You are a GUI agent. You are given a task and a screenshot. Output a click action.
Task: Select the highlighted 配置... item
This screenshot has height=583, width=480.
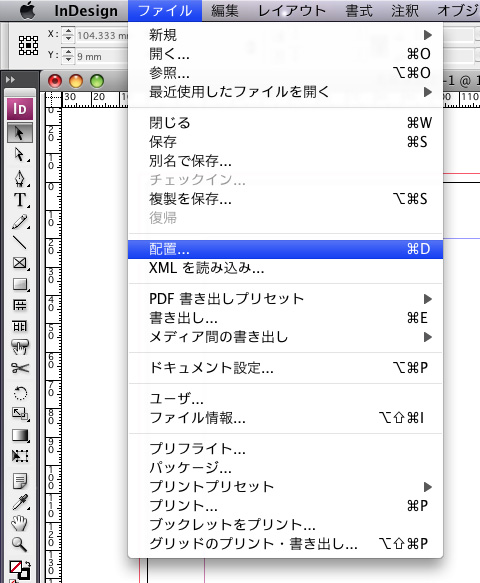[x=286, y=249]
